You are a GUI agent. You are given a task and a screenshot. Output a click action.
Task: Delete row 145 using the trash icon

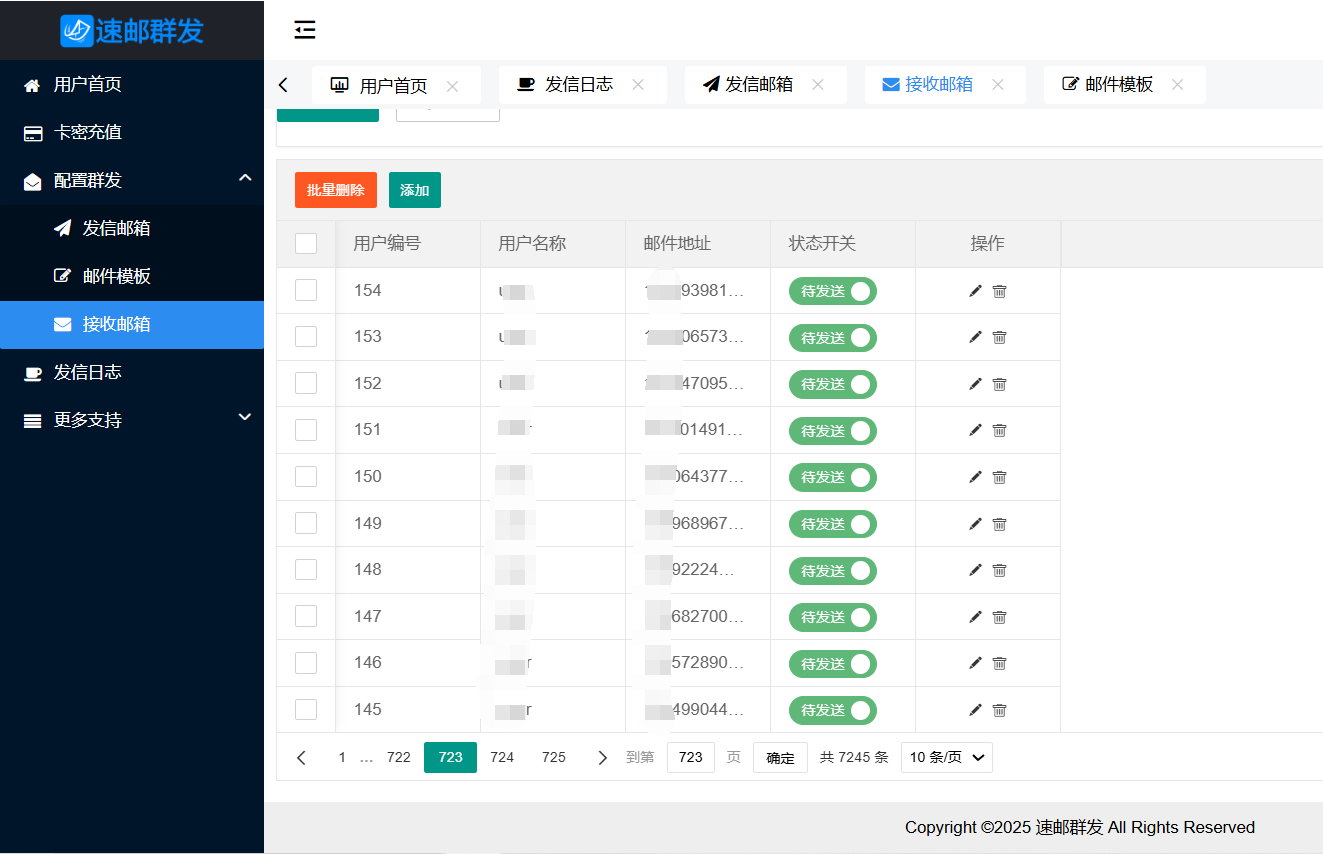(999, 710)
